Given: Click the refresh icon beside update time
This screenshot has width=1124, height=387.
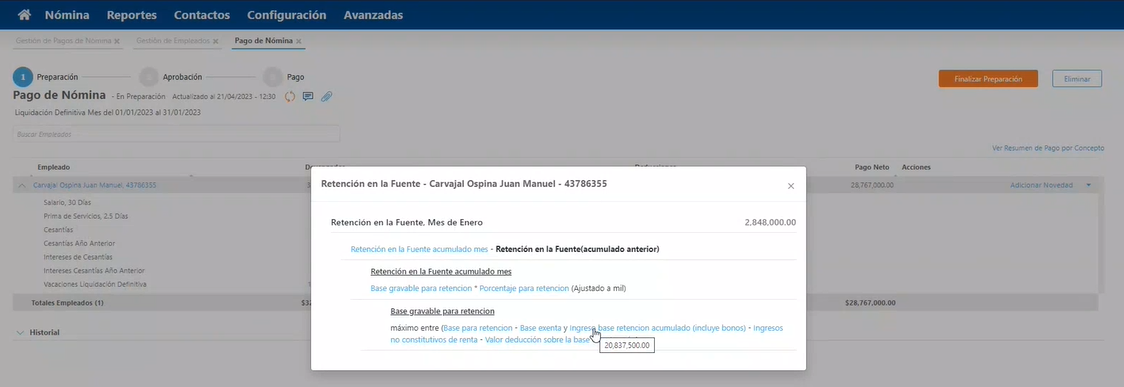Looking at the screenshot, I should pos(290,96).
